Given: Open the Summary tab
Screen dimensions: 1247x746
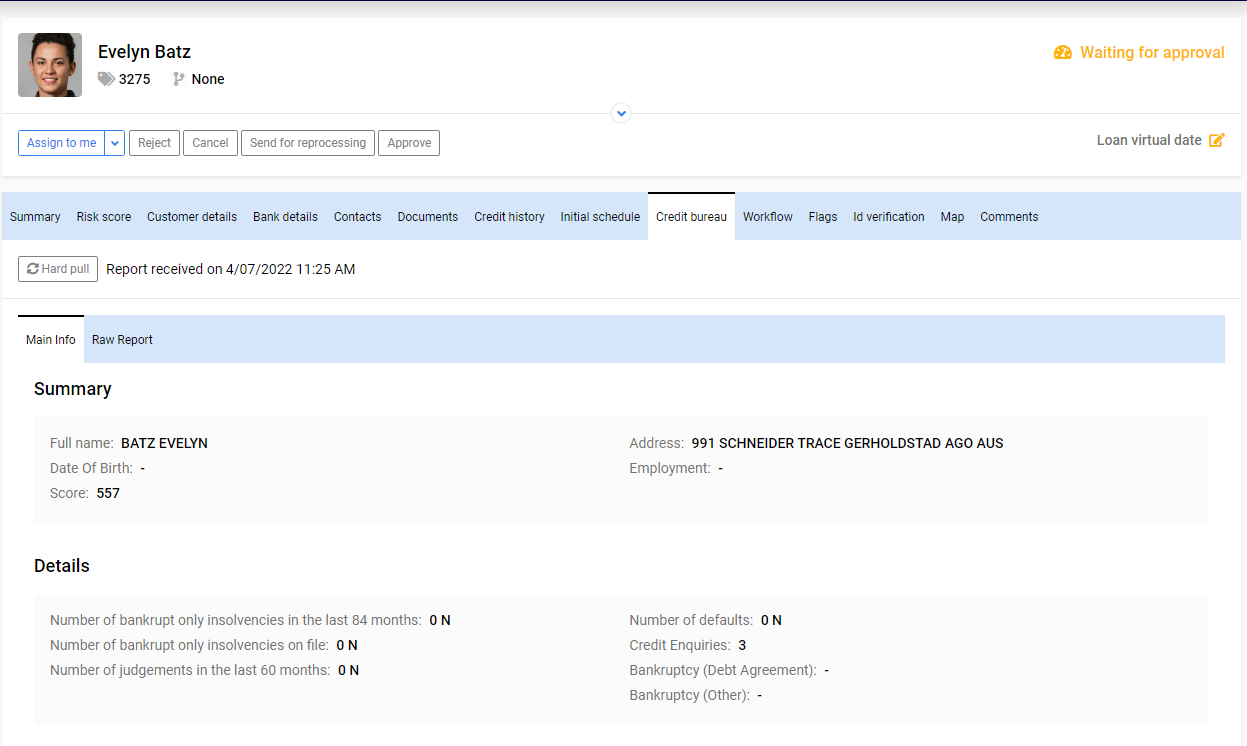Looking at the screenshot, I should pyautogui.click(x=35, y=217).
